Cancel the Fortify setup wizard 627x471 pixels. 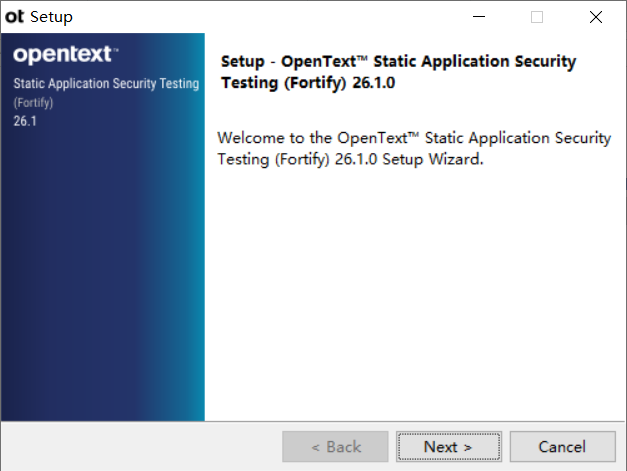coord(562,446)
